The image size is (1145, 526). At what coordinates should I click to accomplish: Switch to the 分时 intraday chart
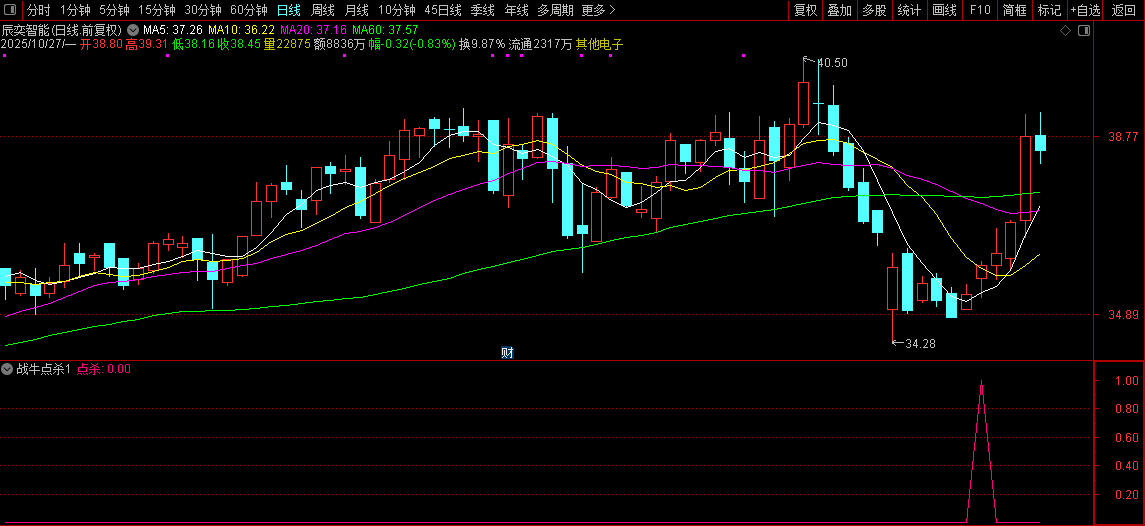point(39,10)
